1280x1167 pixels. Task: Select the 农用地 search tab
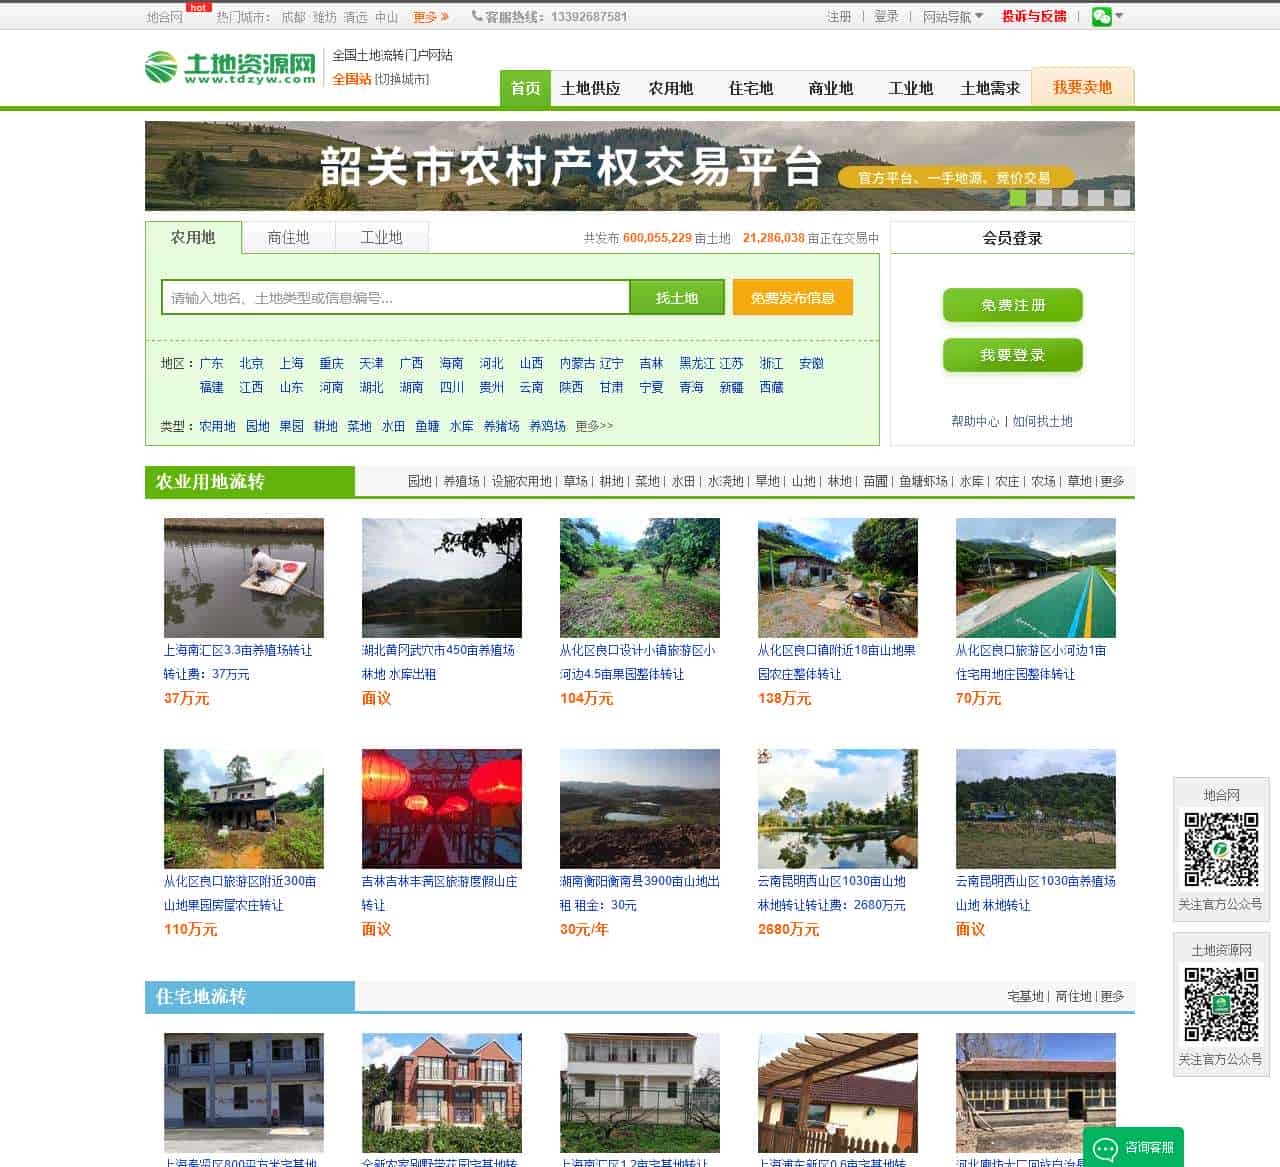(x=193, y=237)
